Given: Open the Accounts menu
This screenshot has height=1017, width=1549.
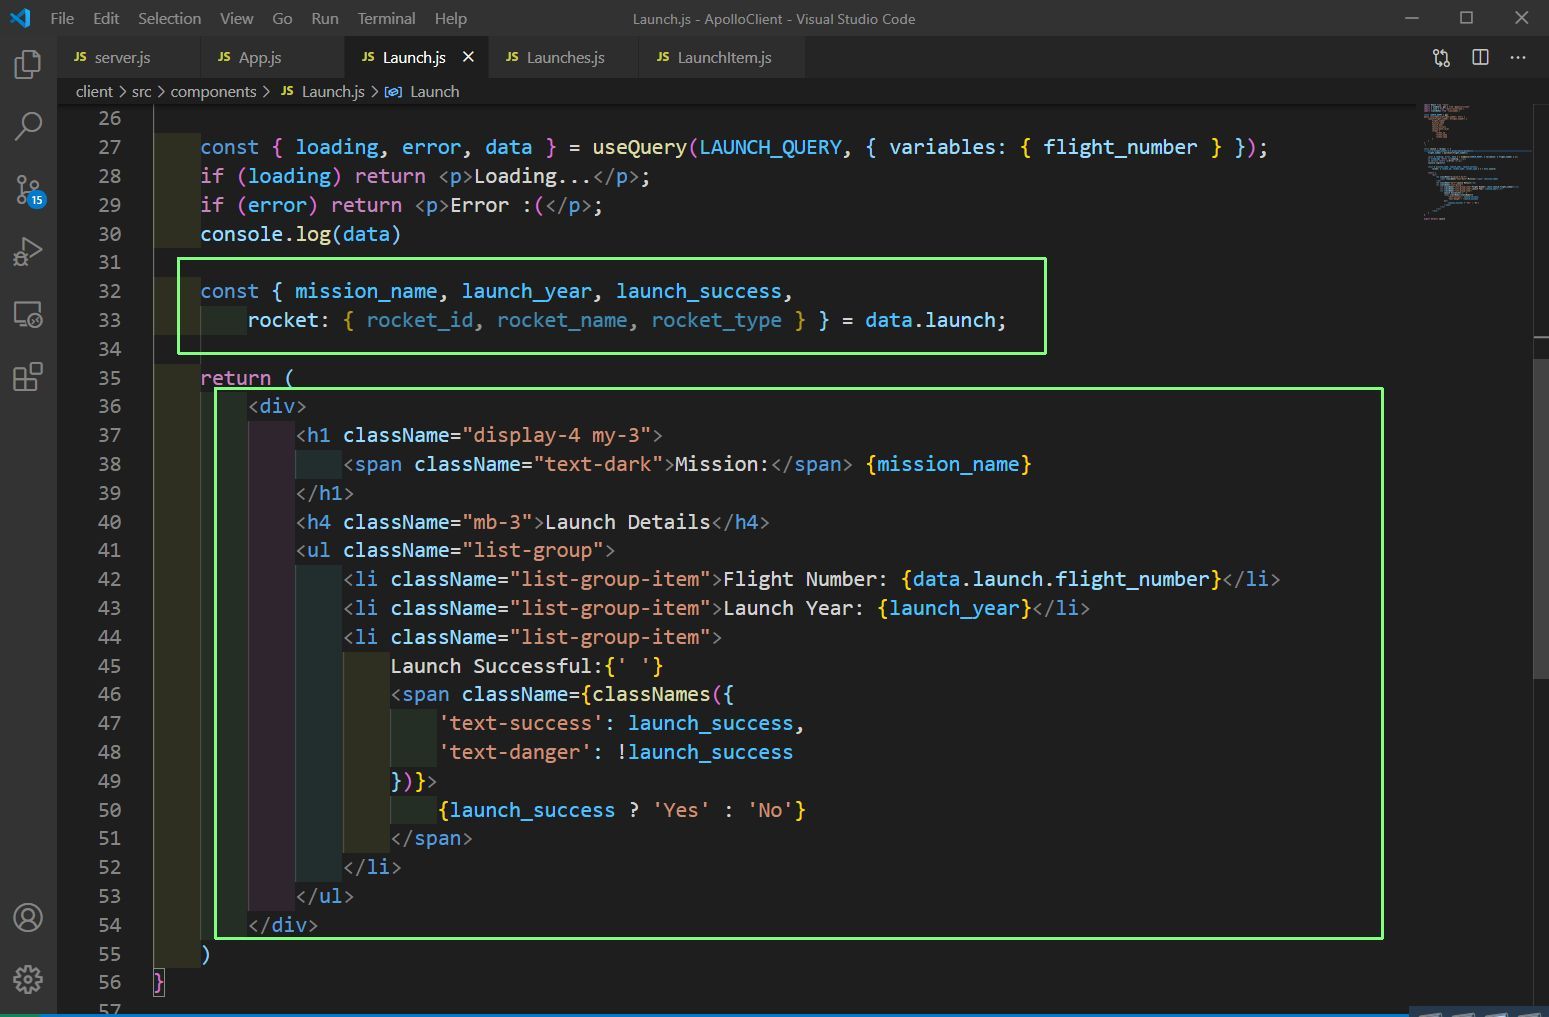Looking at the screenshot, I should [28, 917].
